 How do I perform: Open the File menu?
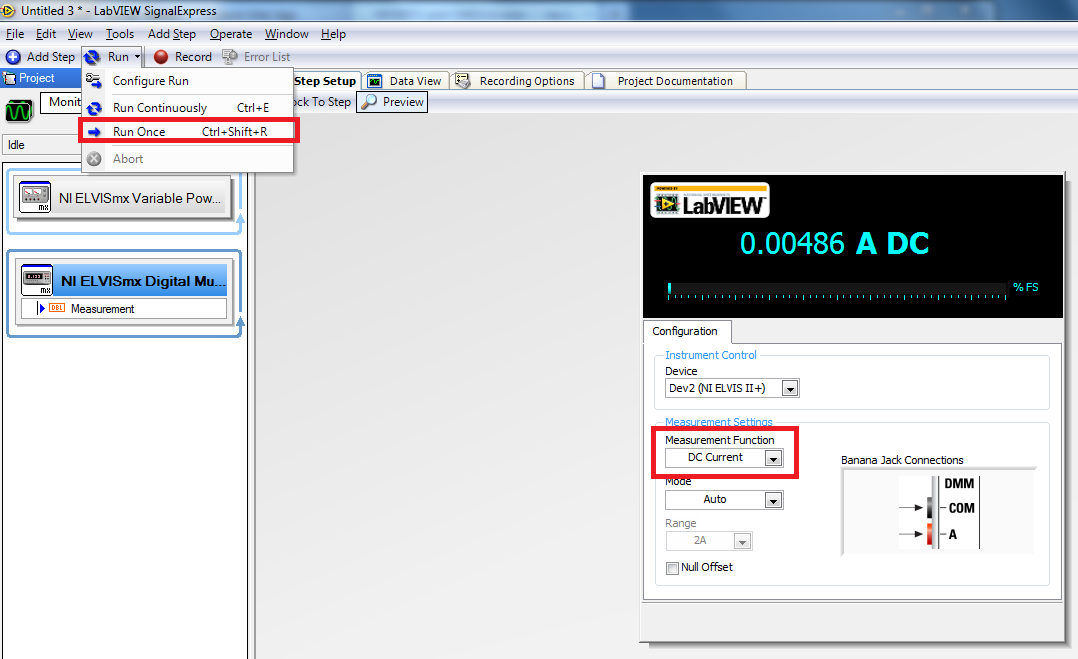pos(15,34)
